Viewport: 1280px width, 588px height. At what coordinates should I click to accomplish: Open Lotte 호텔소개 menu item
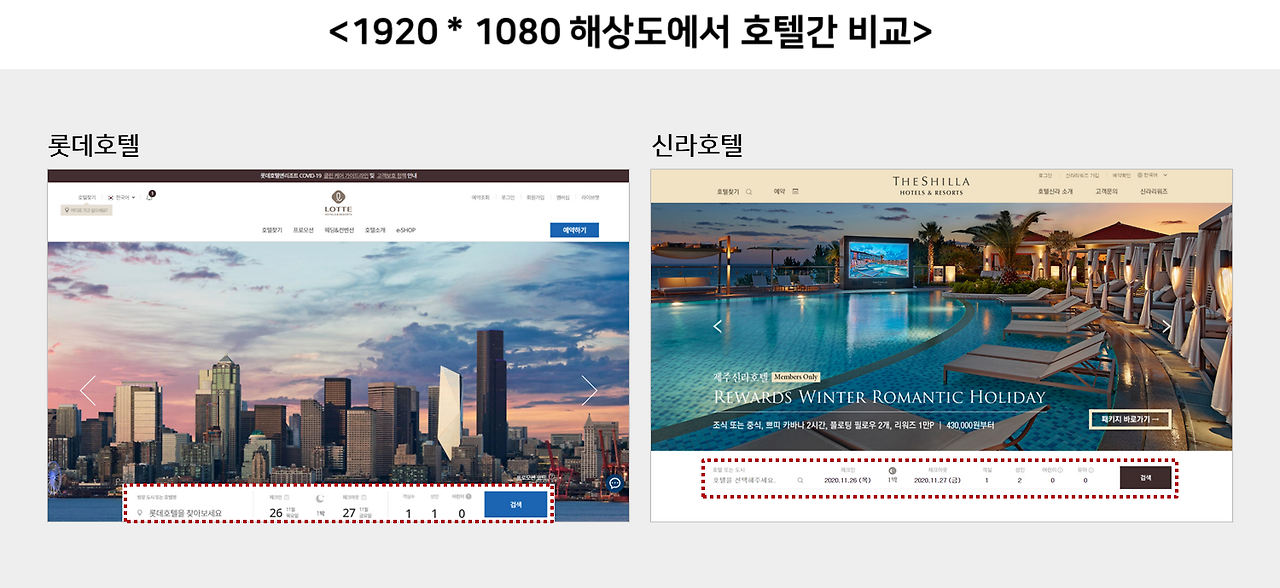click(x=375, y=230)
